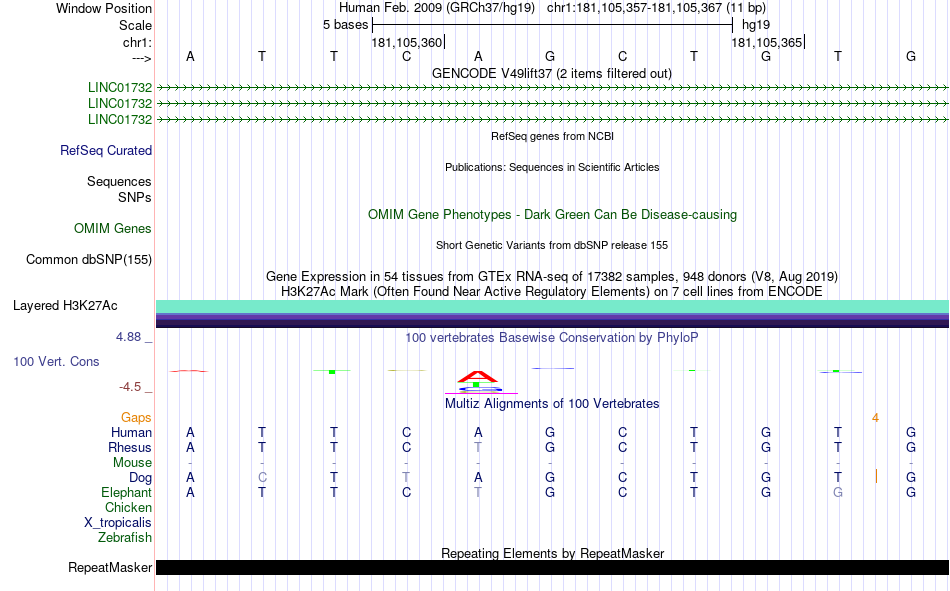Click Publications: Sequences in Scientific Articles title
The width and height of the screenshot is (950, 591).
(552, 167)
